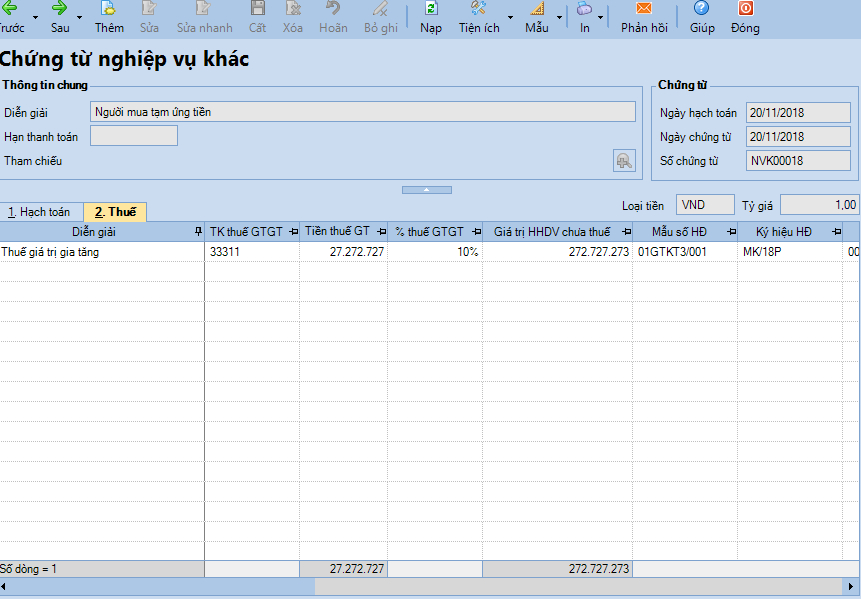
Task: Open the Mẫu dropdown arrow
Action: pyautogui.click(x=559, y=17)
